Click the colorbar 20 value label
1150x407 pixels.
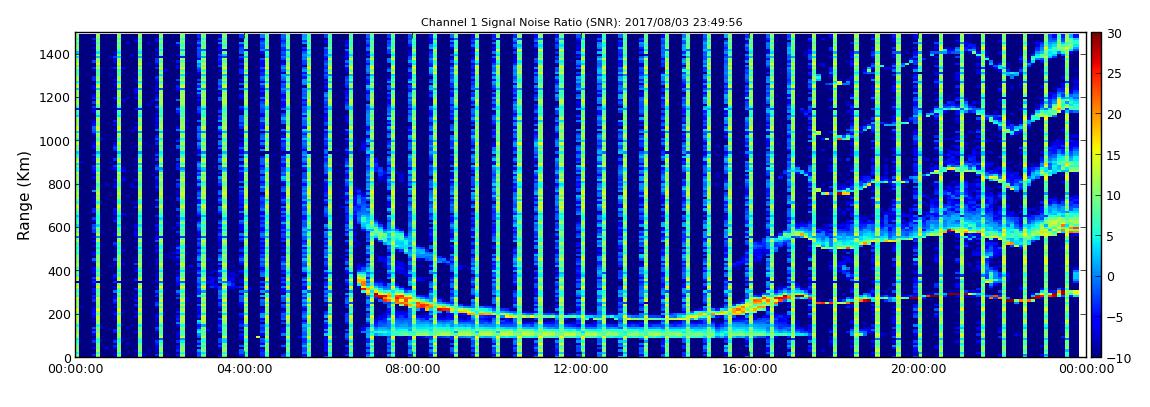(x=1114, y=114)
